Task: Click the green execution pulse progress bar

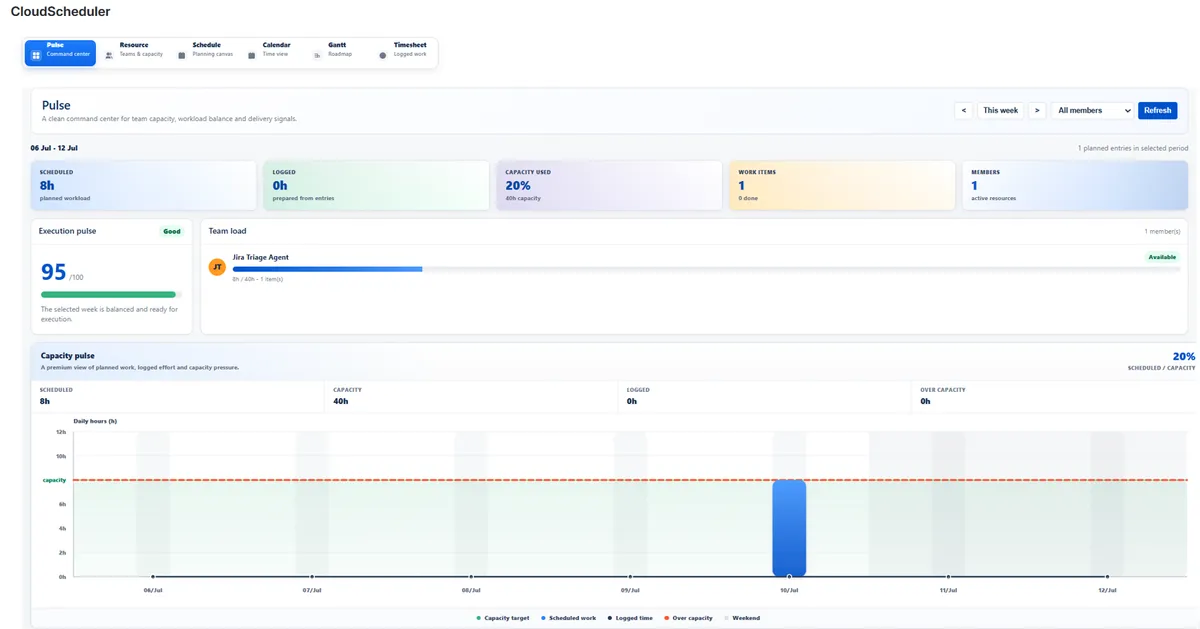Action: point(108,295)
